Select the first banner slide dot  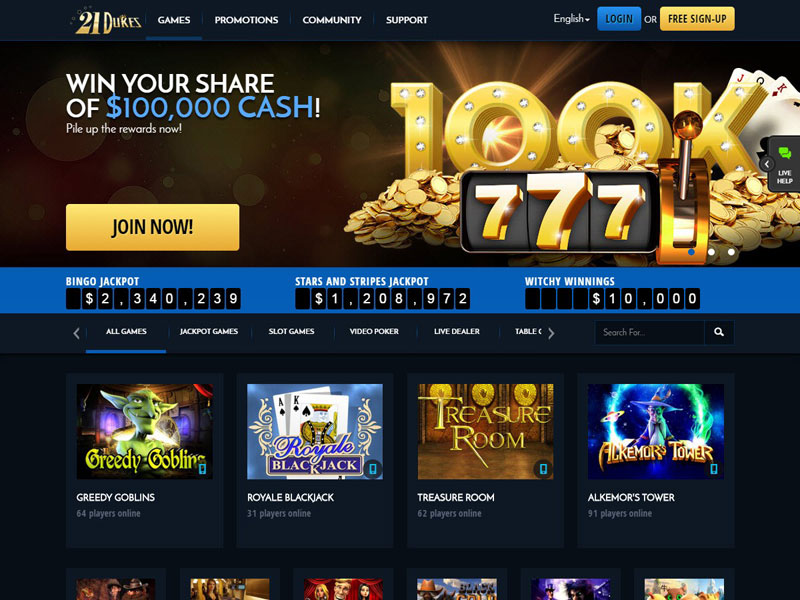[x=691, y=252]
